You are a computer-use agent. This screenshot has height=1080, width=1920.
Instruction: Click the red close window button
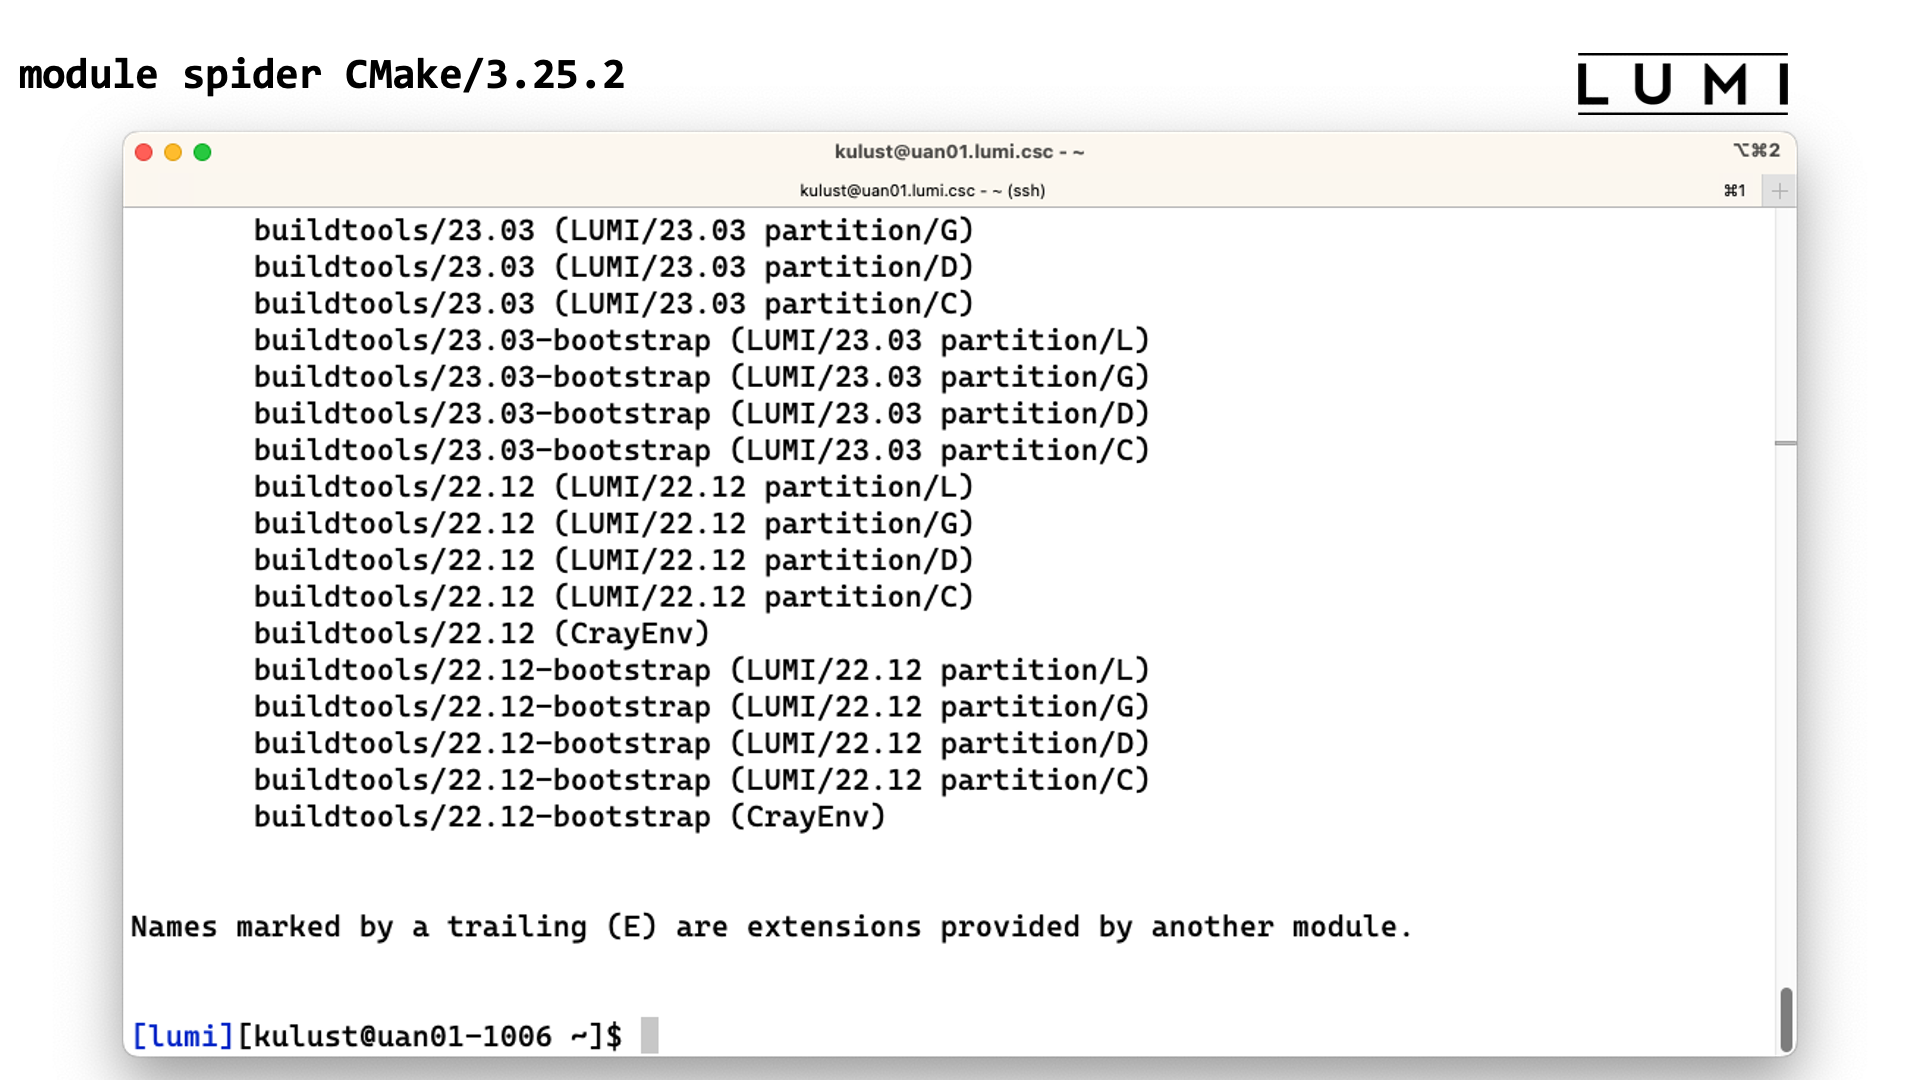point(144,152)
